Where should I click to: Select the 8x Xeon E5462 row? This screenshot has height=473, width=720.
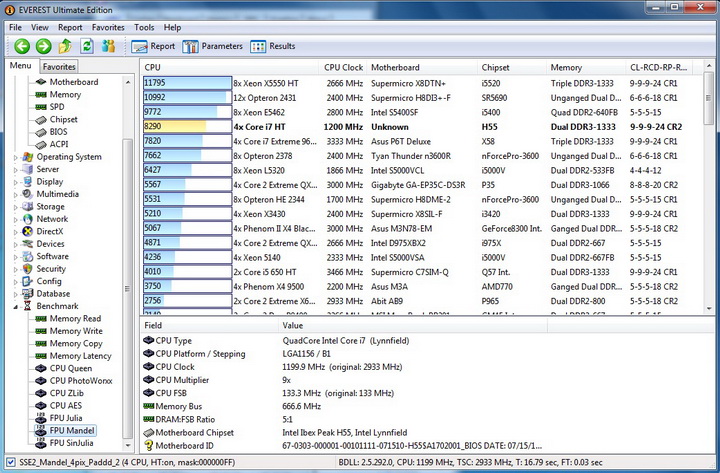pyautogui.click(x=422, y=112)
